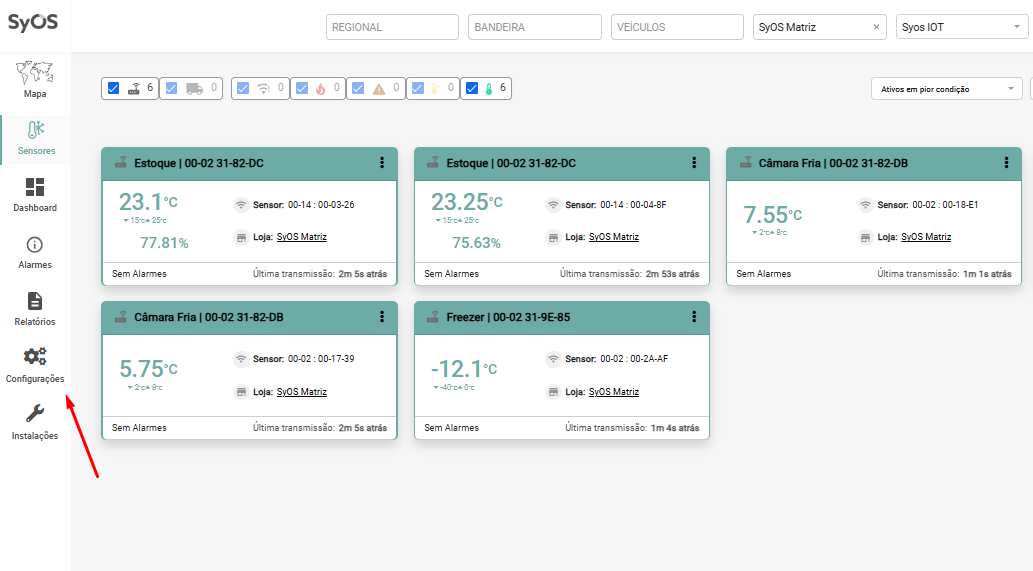Image resolution: width=1033 pixels, height=571 pixels.
Task: Open the Mapa view in sidebar
Action: 35,79
